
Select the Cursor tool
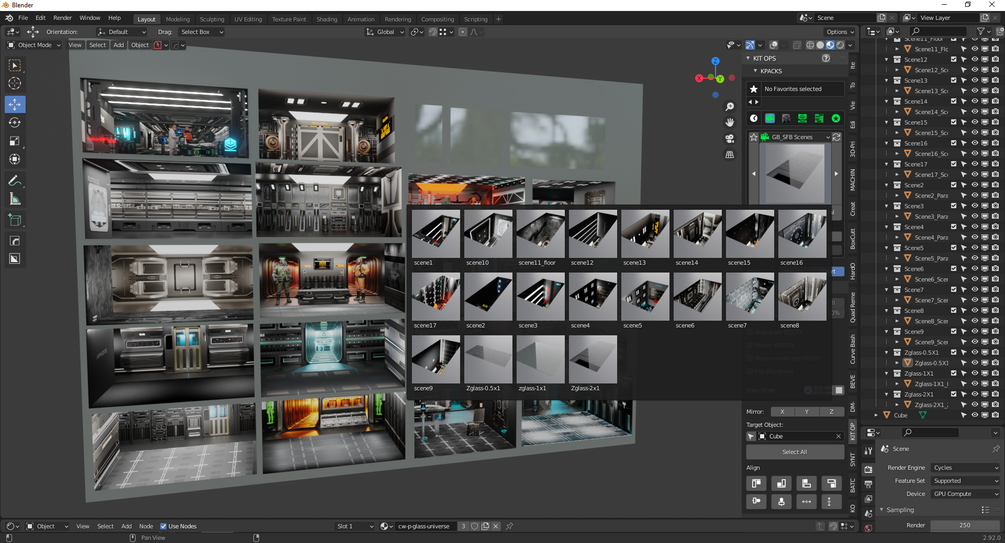pos(14,83)
